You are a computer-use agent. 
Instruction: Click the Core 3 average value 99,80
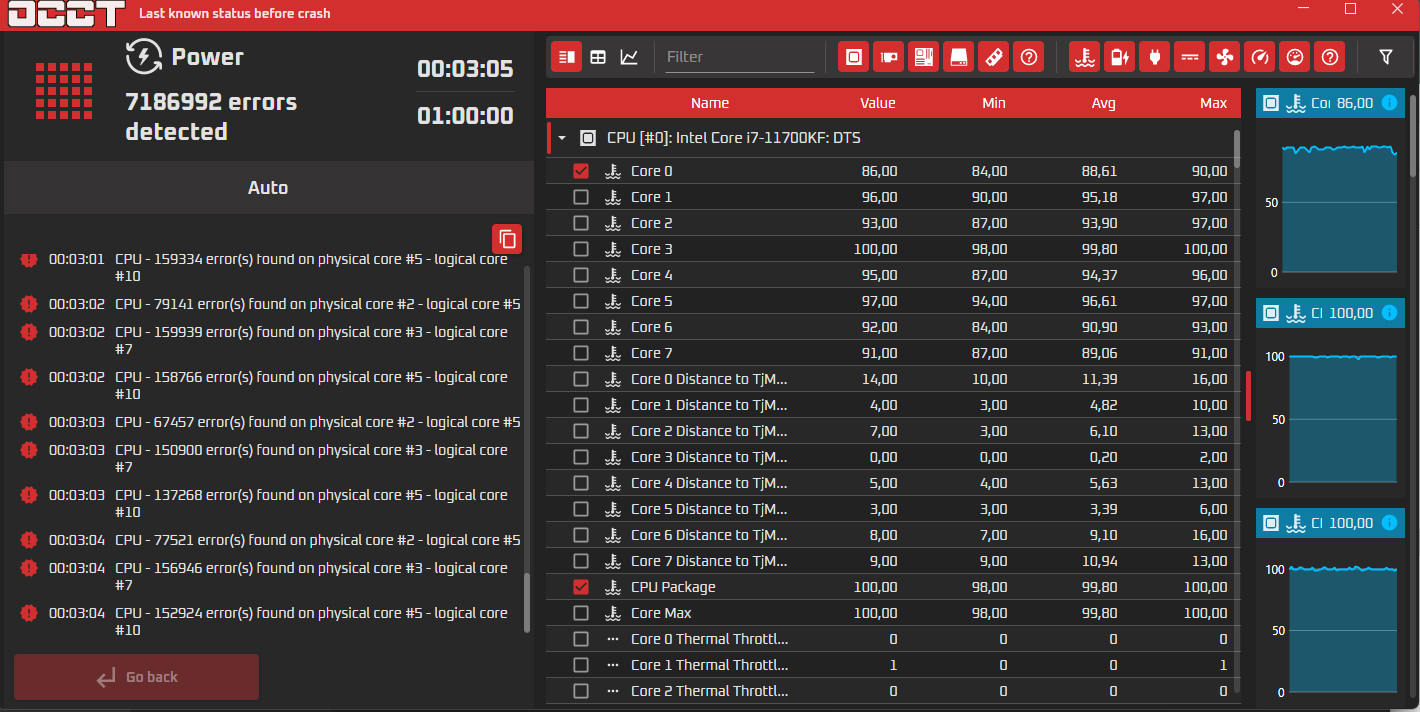click(x=1100, y=249)
